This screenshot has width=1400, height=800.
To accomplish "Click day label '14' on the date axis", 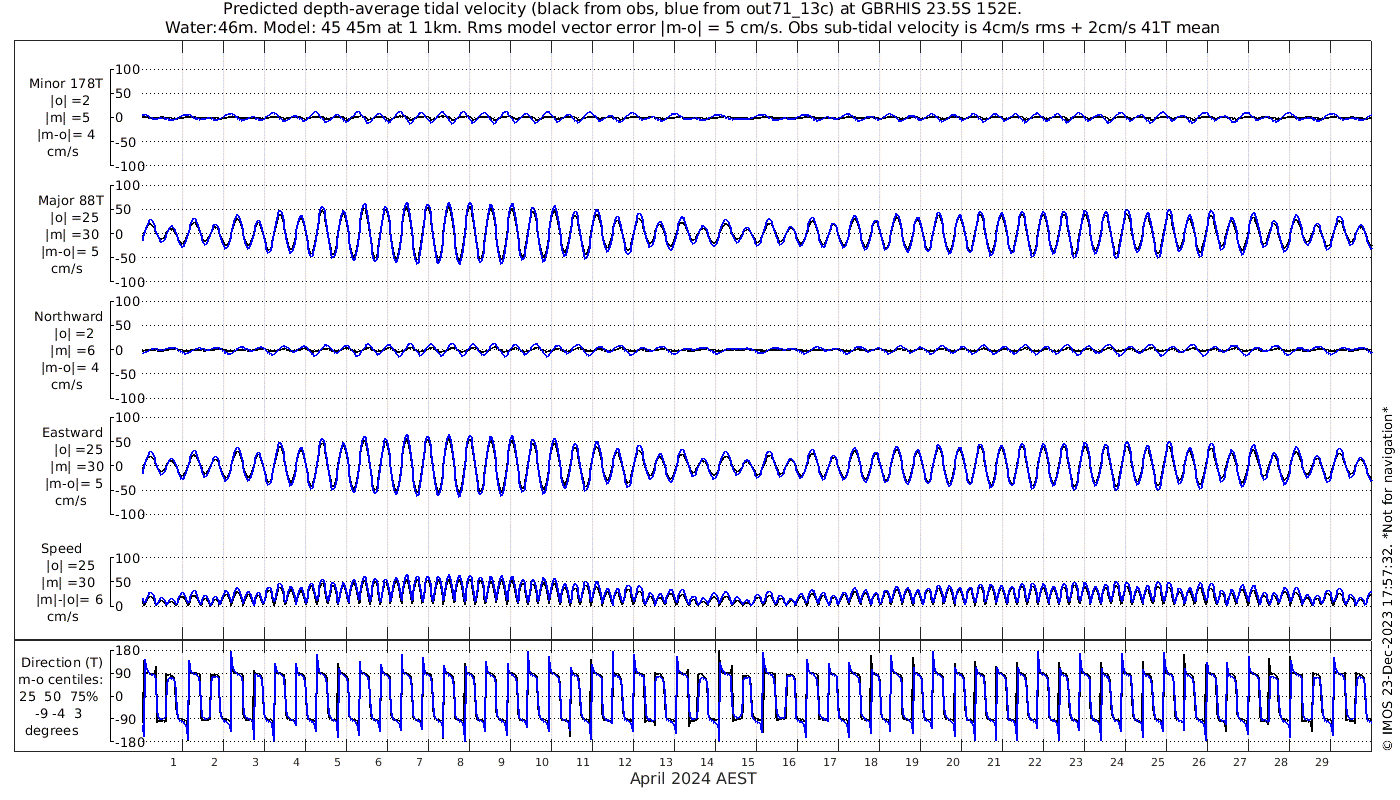I will coord(706,762).
